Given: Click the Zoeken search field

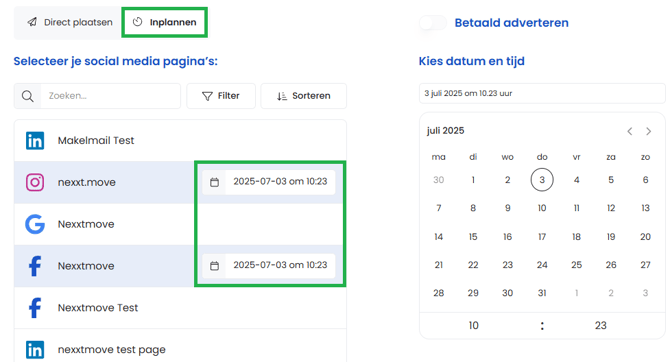Looking at the screenshot, I should (x=110, y=96).
